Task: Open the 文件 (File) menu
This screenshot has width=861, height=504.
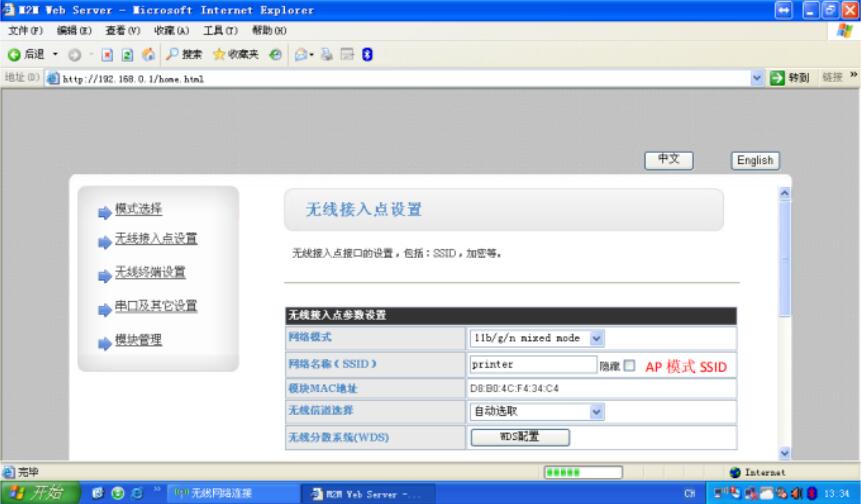Action: [23, 31]
